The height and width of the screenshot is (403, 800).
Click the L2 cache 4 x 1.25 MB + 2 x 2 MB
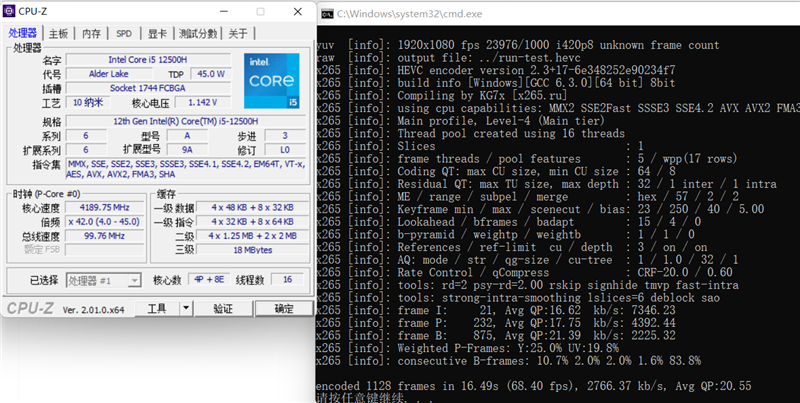[252, 236]
